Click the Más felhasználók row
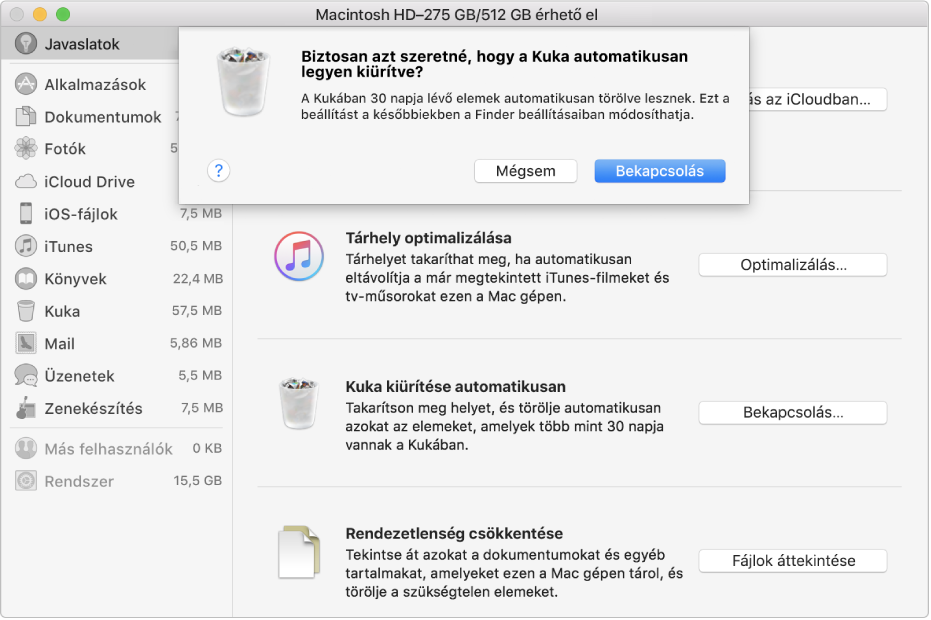 (x=116, y=448)
